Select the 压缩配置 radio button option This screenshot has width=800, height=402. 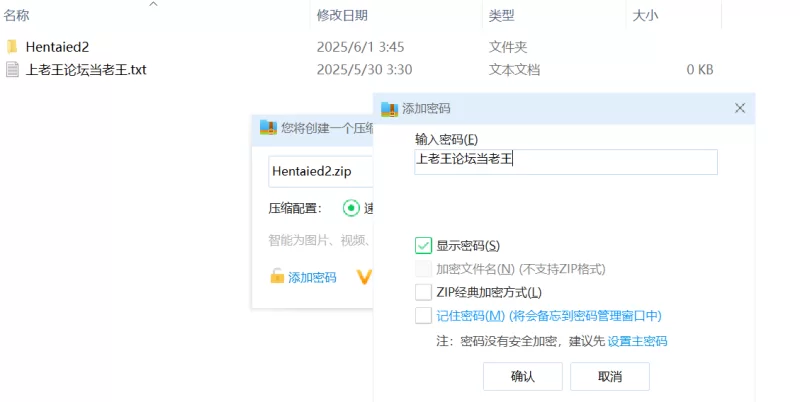351,208
